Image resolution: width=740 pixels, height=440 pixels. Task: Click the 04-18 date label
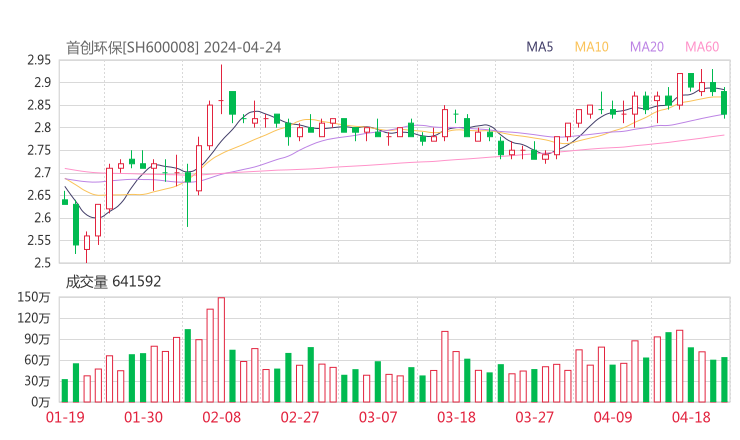[x=691, y=417]
